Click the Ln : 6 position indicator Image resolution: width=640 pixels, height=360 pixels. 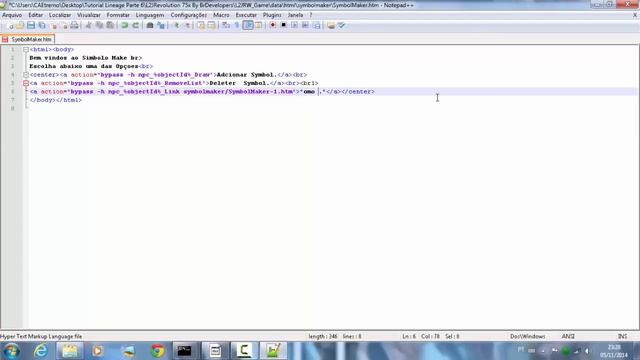pos(409,336)
